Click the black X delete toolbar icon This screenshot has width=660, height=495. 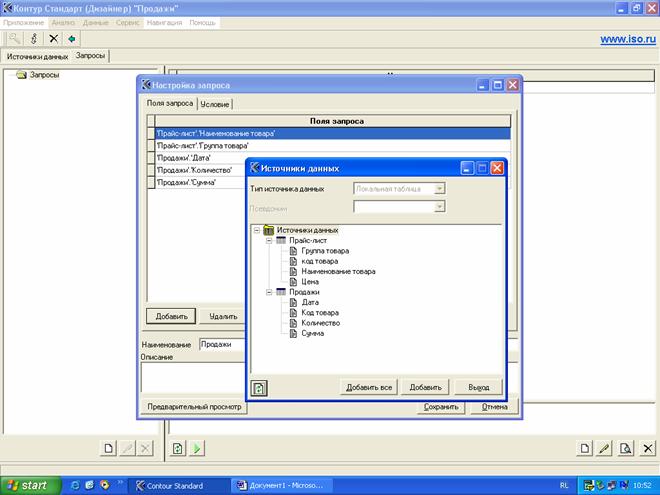point(54,39)
